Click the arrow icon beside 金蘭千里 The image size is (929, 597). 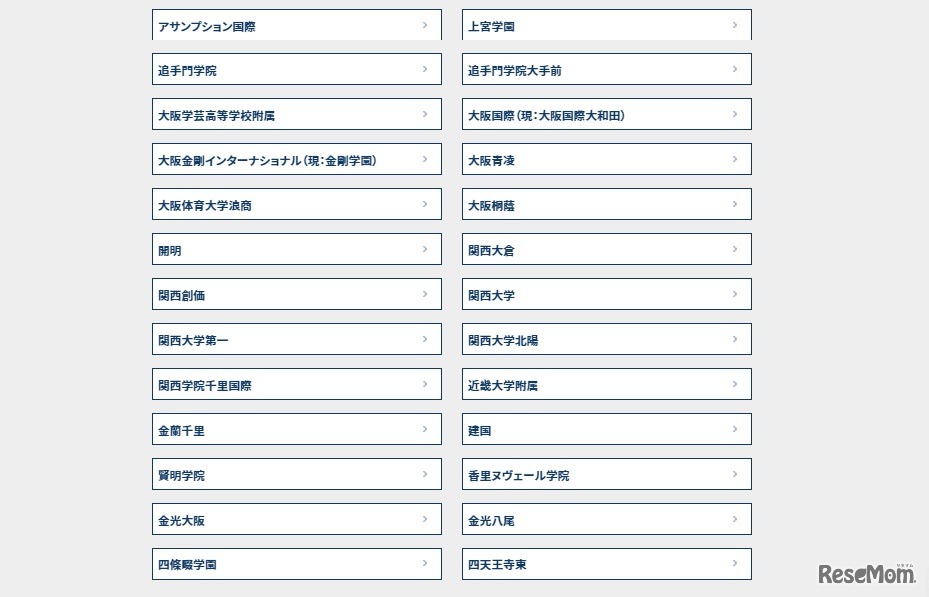[x=425, y=429]
